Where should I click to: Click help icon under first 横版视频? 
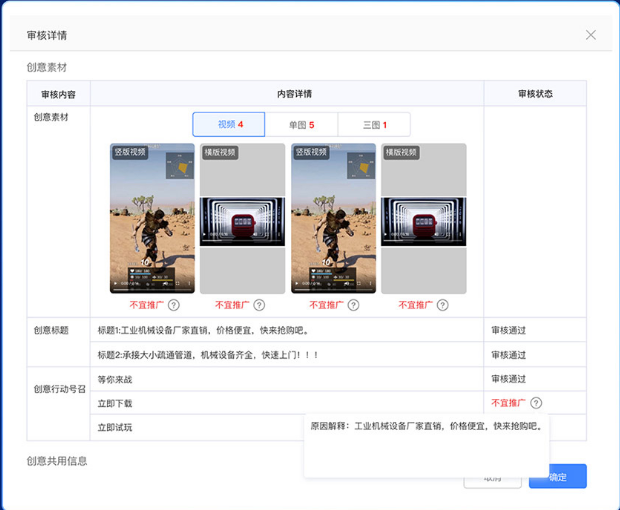pos(259,305)
